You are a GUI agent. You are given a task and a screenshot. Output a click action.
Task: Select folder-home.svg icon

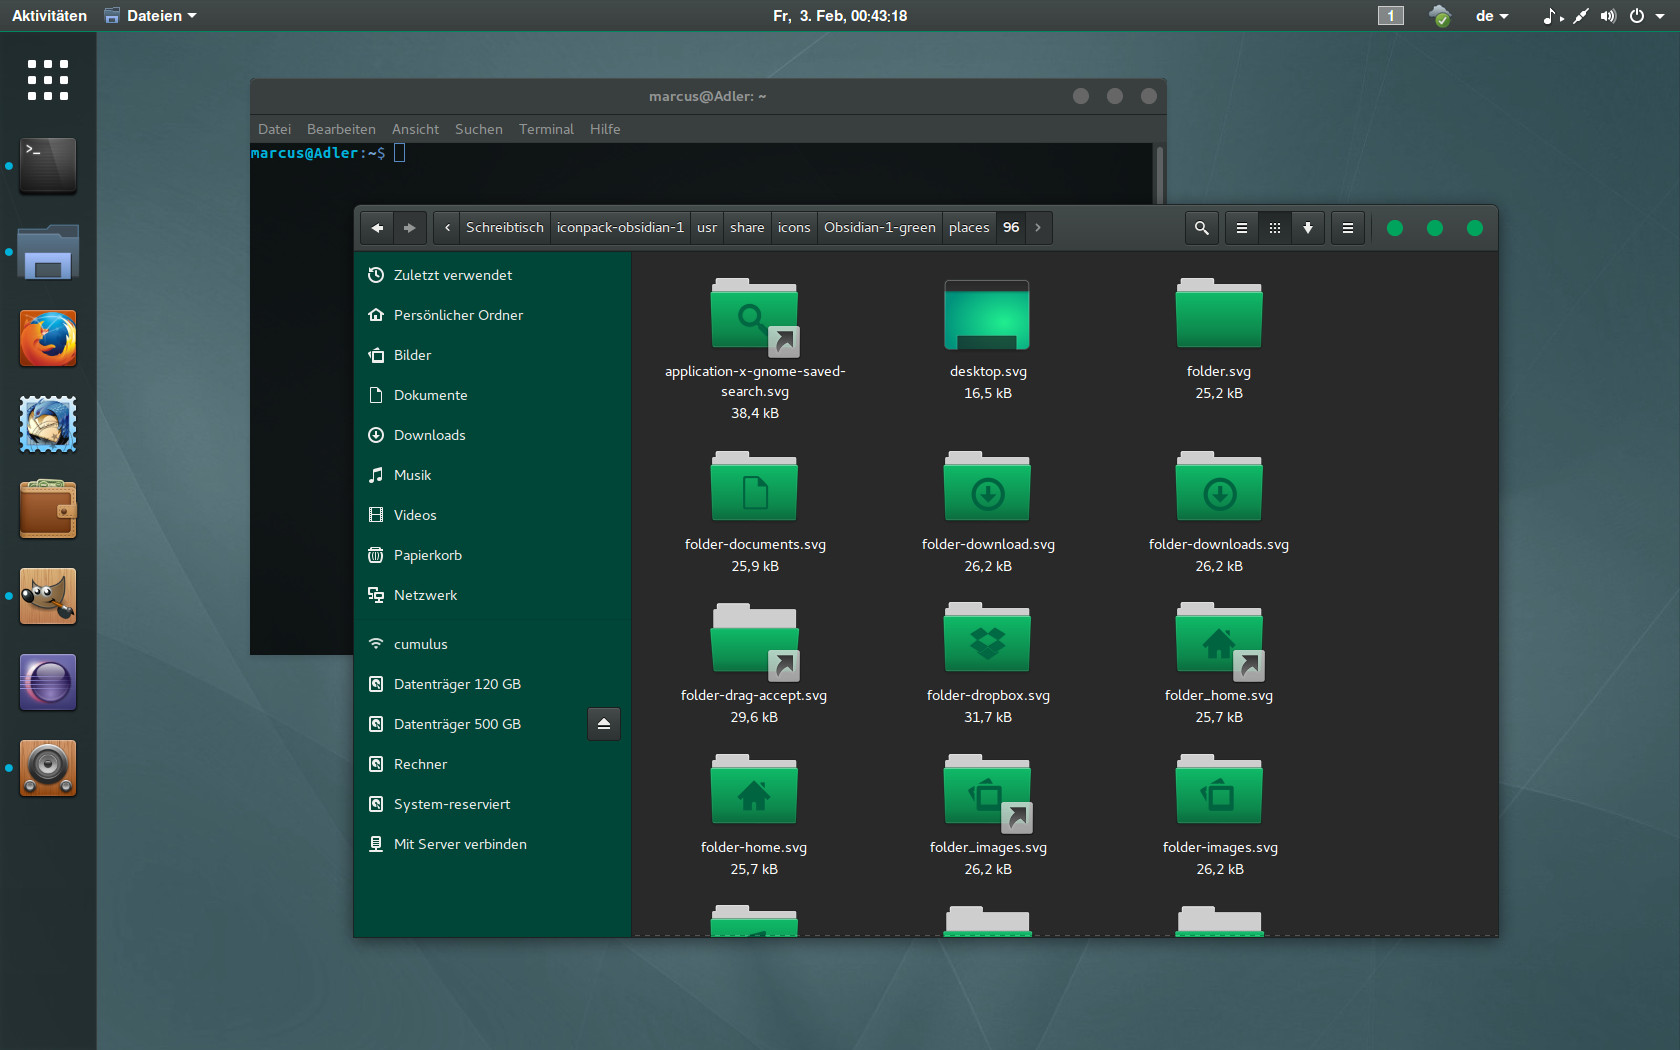pyautogui.click(x=754, y=790)
